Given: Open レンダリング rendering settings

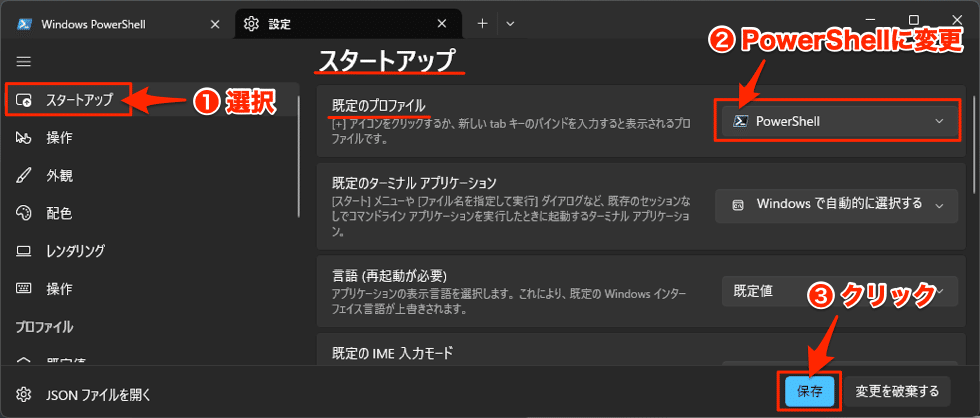Looking at the screenshot, I should coord(150,251).
